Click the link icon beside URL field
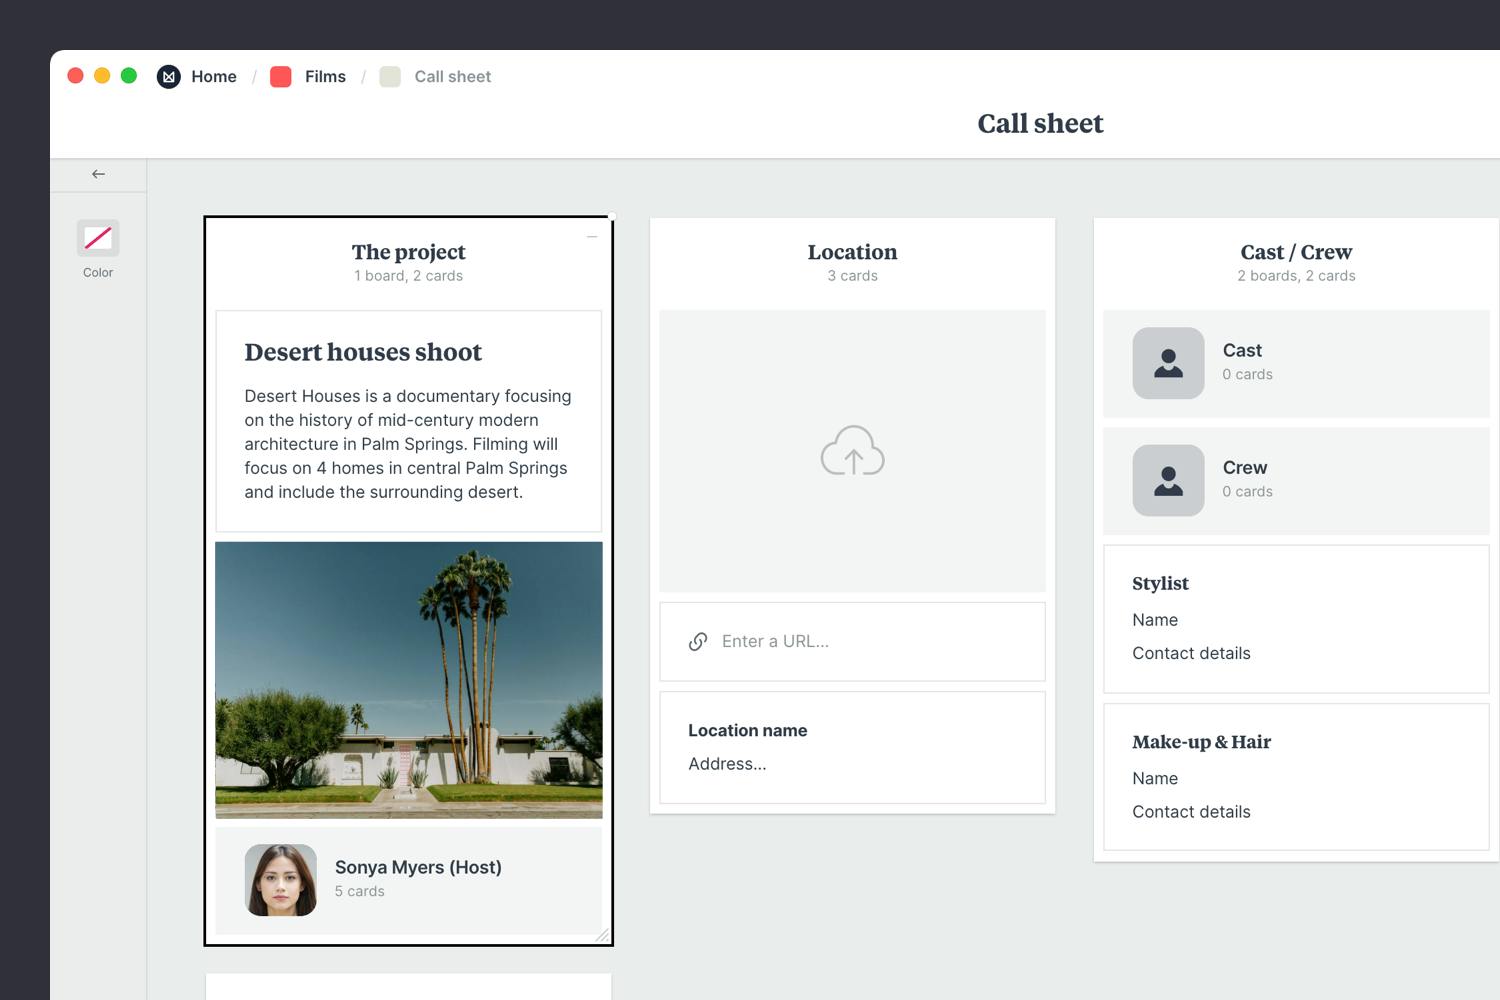The image size is (1500, 1000). [x=698, y=642]
